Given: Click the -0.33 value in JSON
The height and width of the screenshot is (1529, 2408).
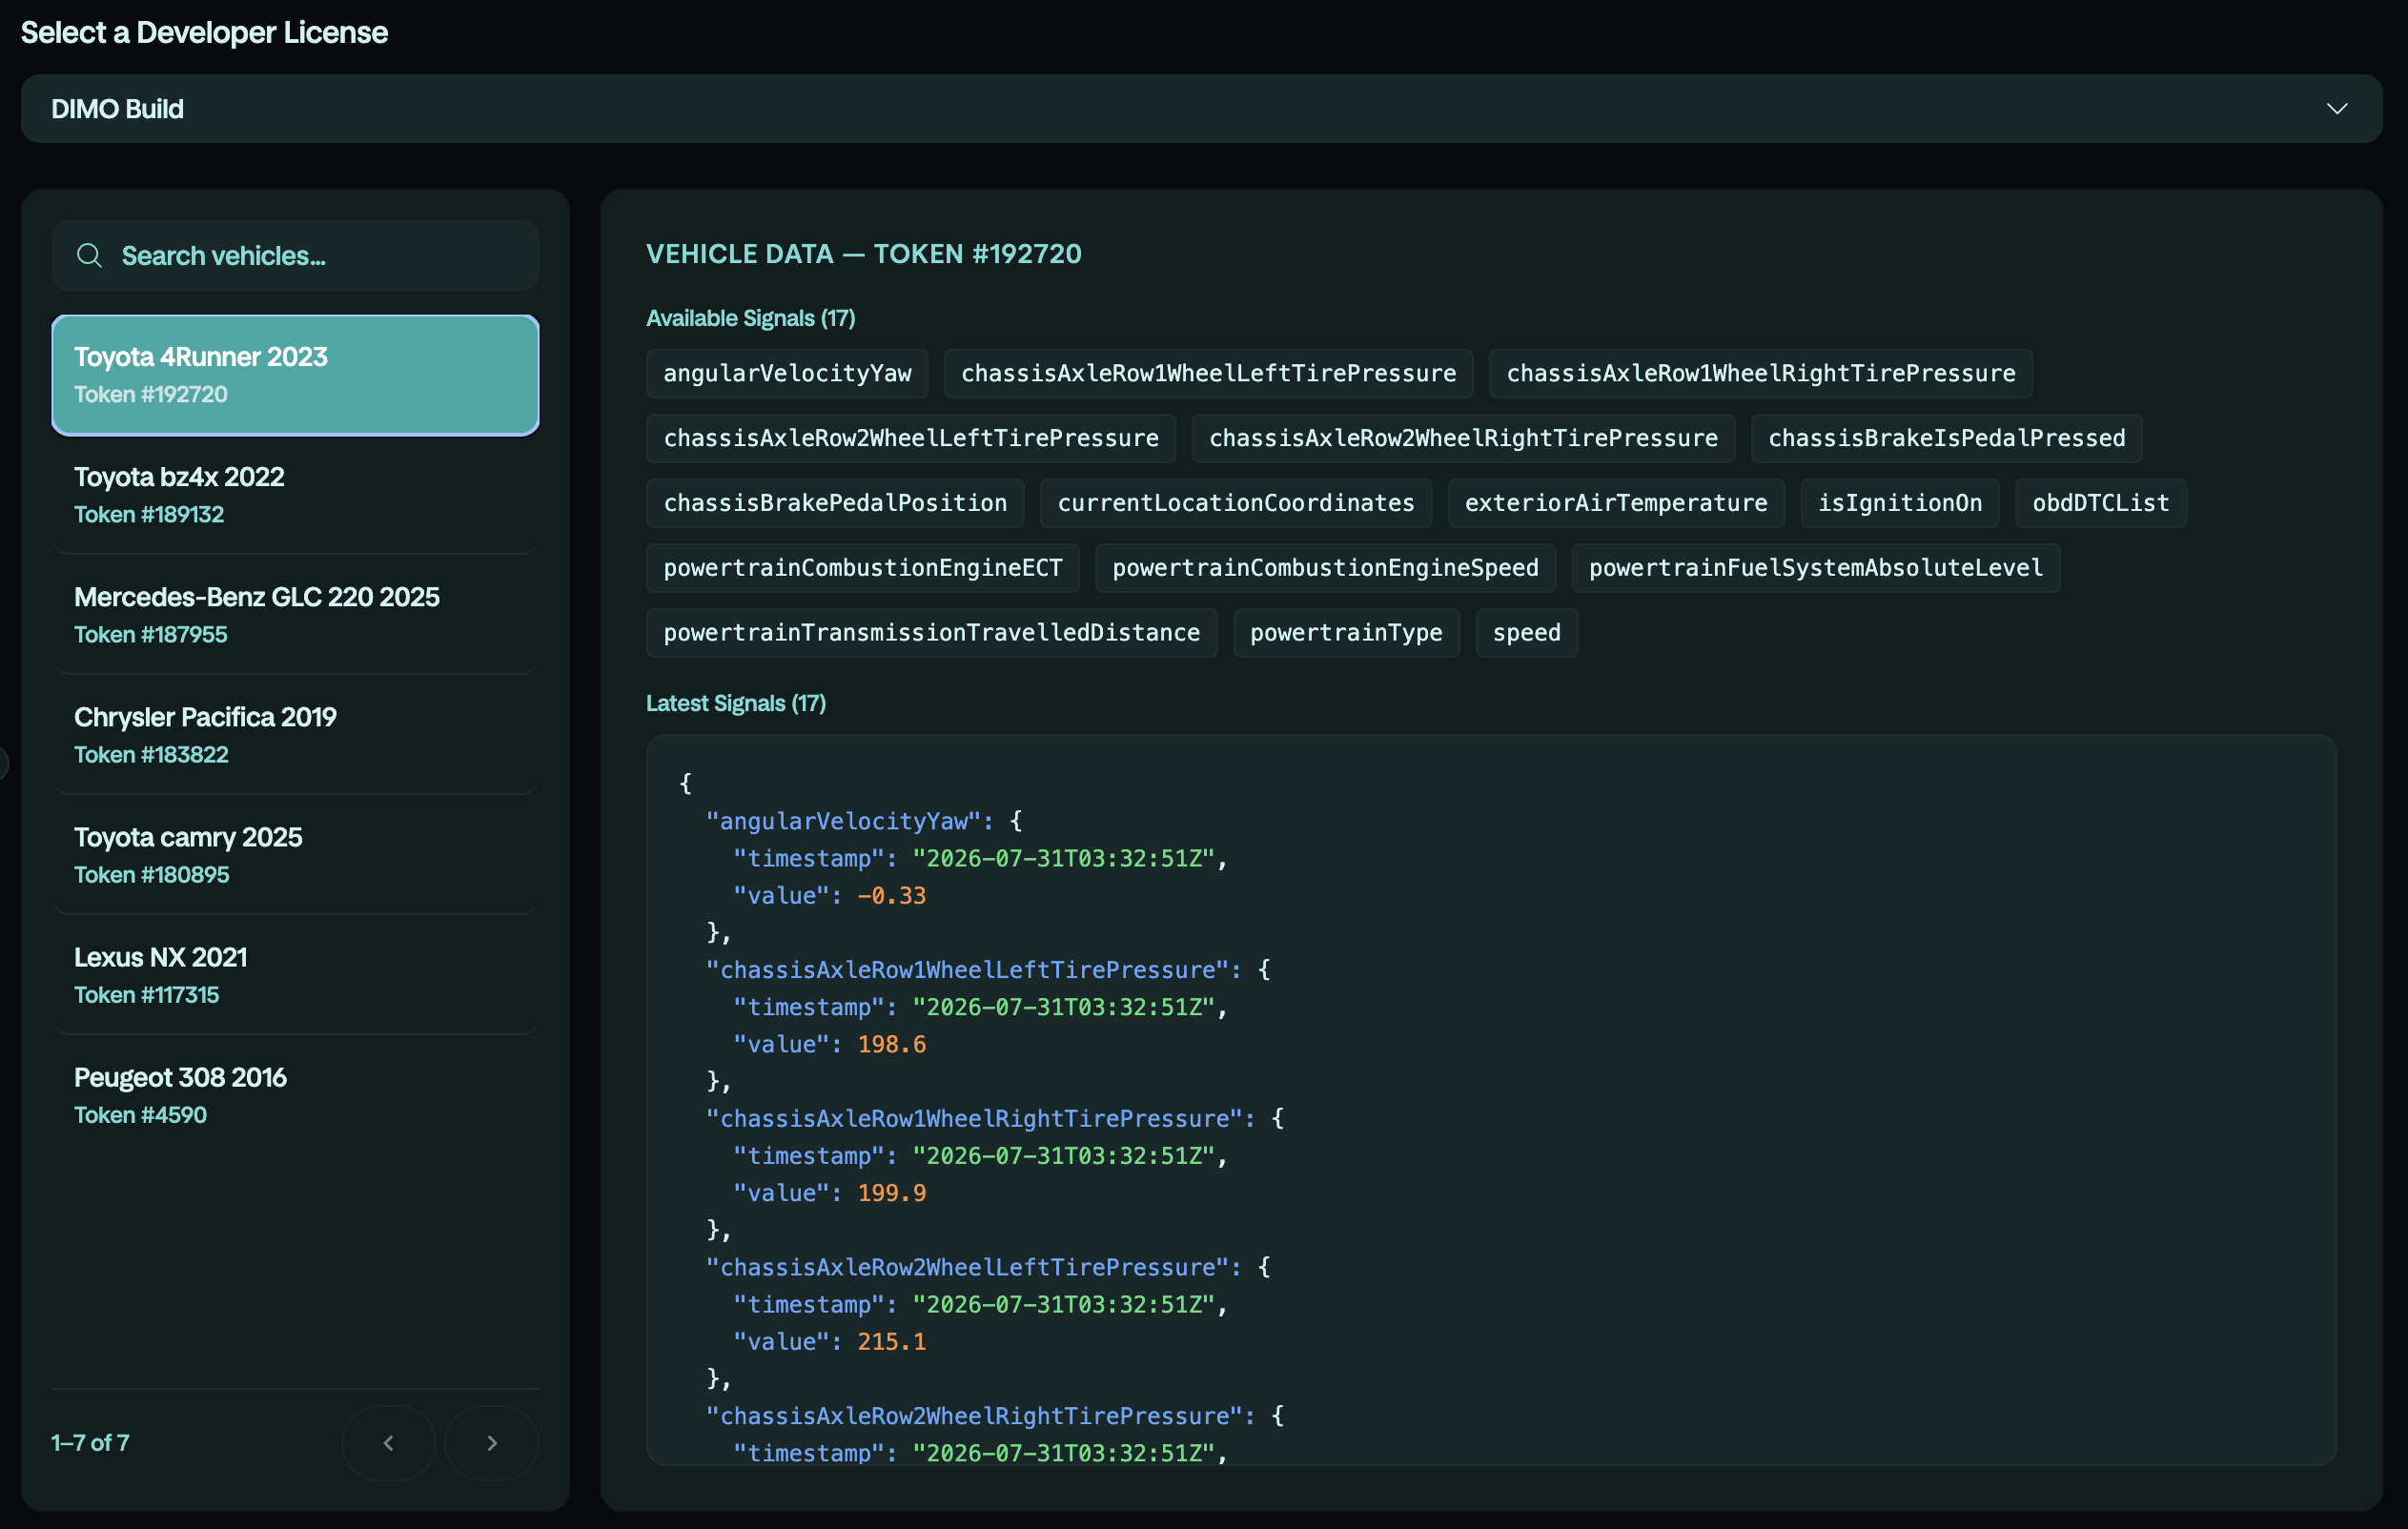Looking at the screenshot, I should (x=891, y=896).
